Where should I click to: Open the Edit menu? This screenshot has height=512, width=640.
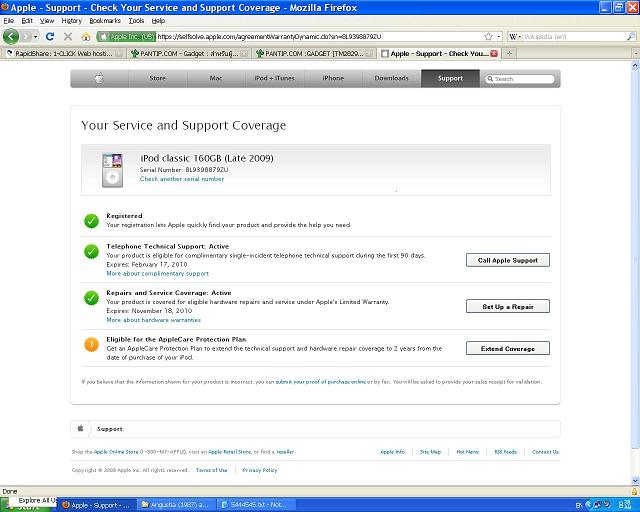tap(27, 20)
